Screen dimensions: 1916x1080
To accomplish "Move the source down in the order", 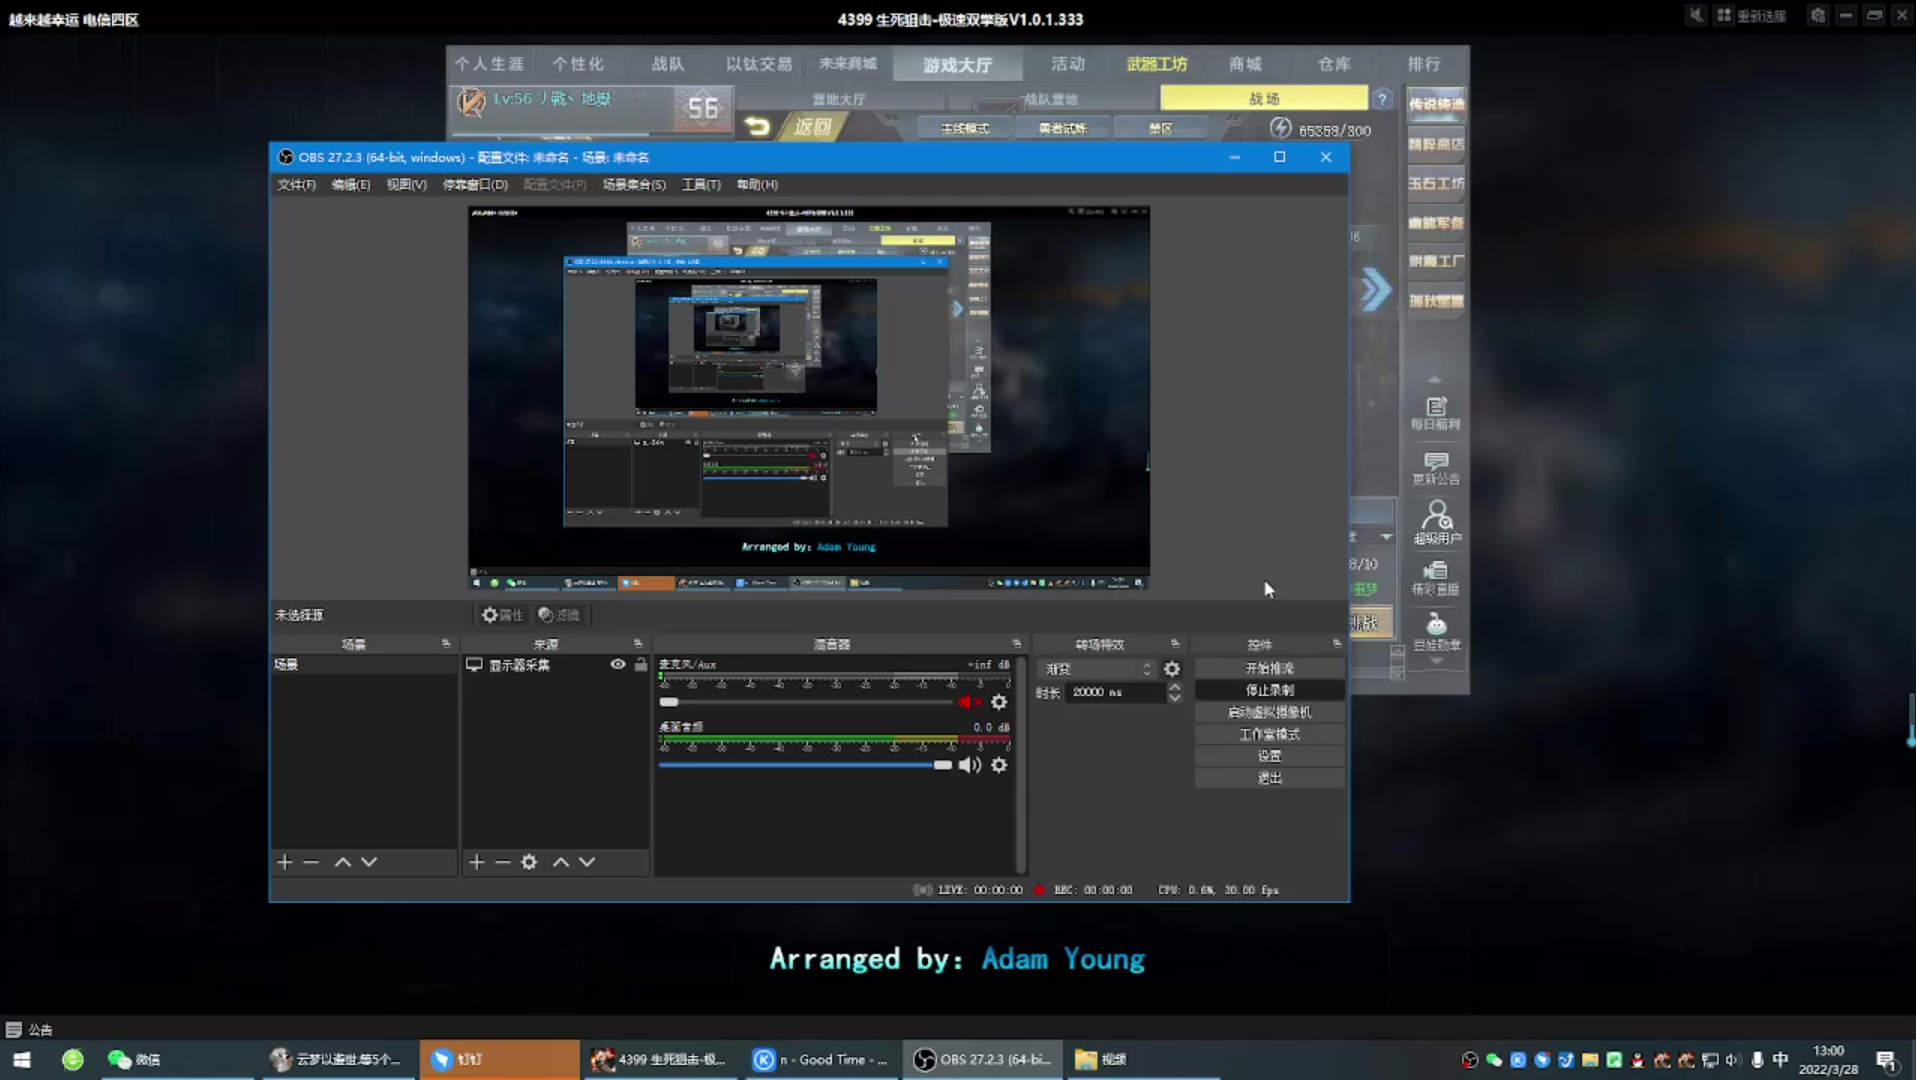I will [587, 862].
